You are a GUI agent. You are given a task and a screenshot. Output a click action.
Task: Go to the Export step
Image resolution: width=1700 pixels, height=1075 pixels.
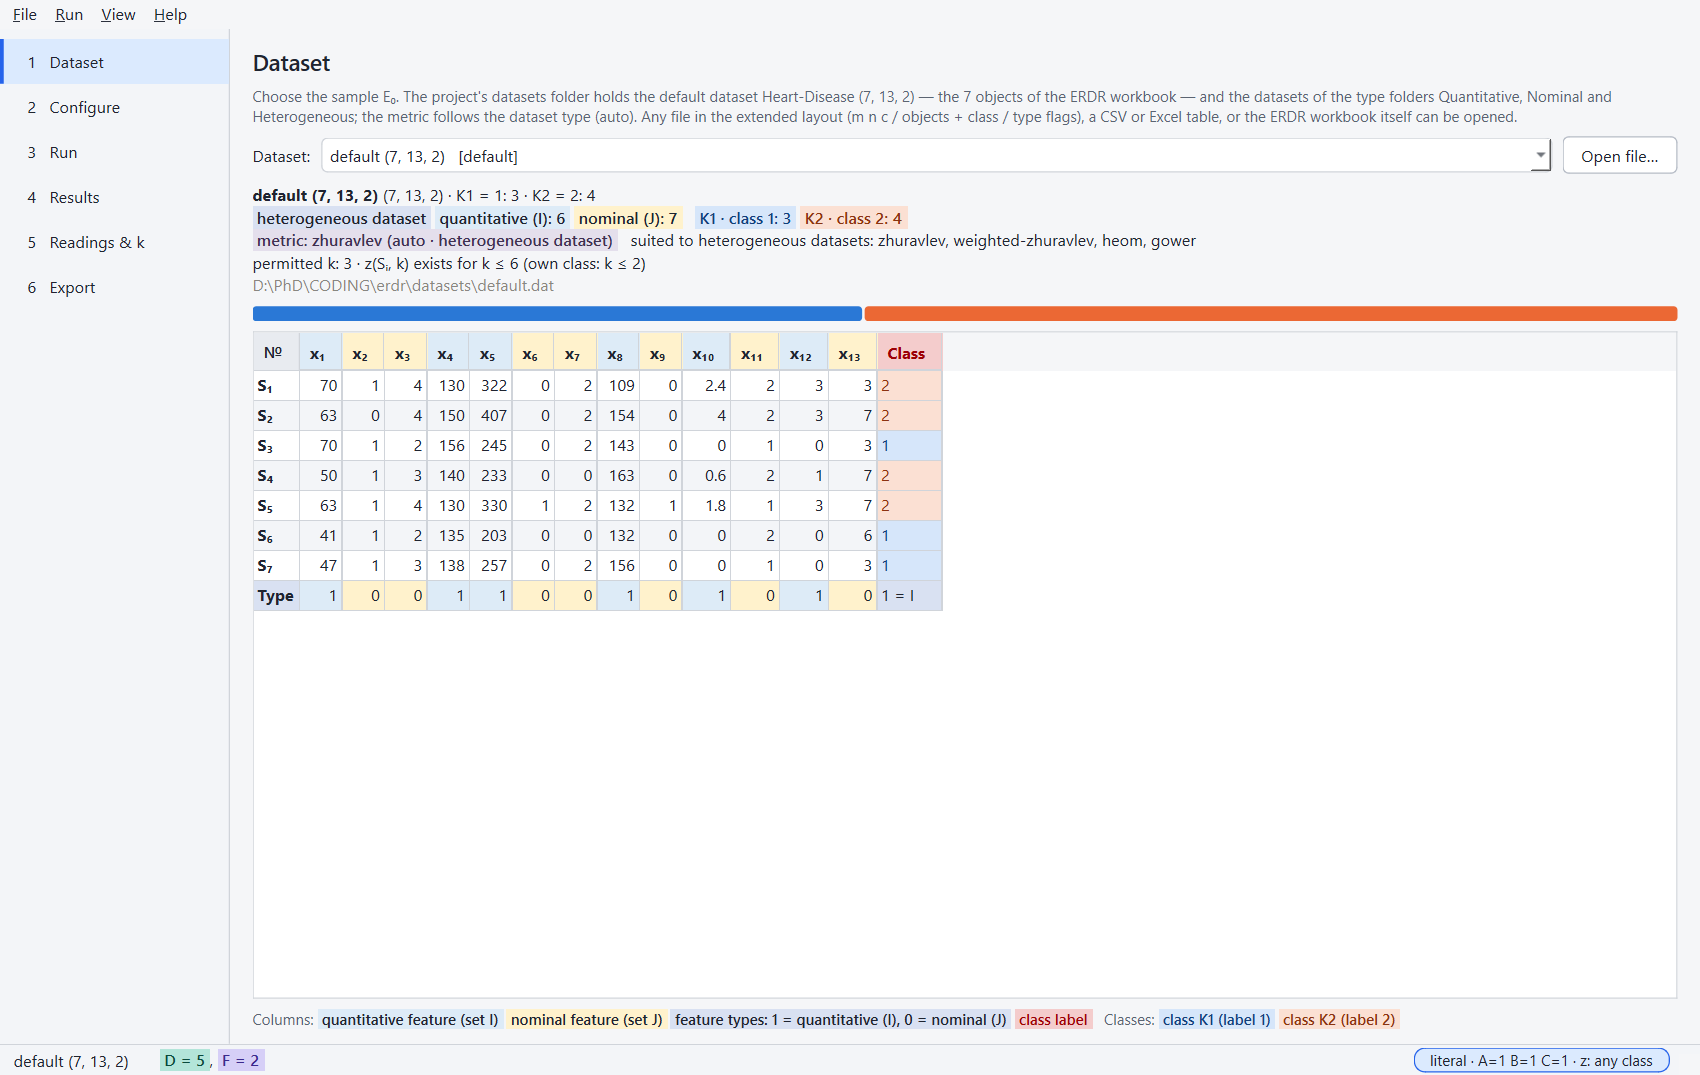115,287
